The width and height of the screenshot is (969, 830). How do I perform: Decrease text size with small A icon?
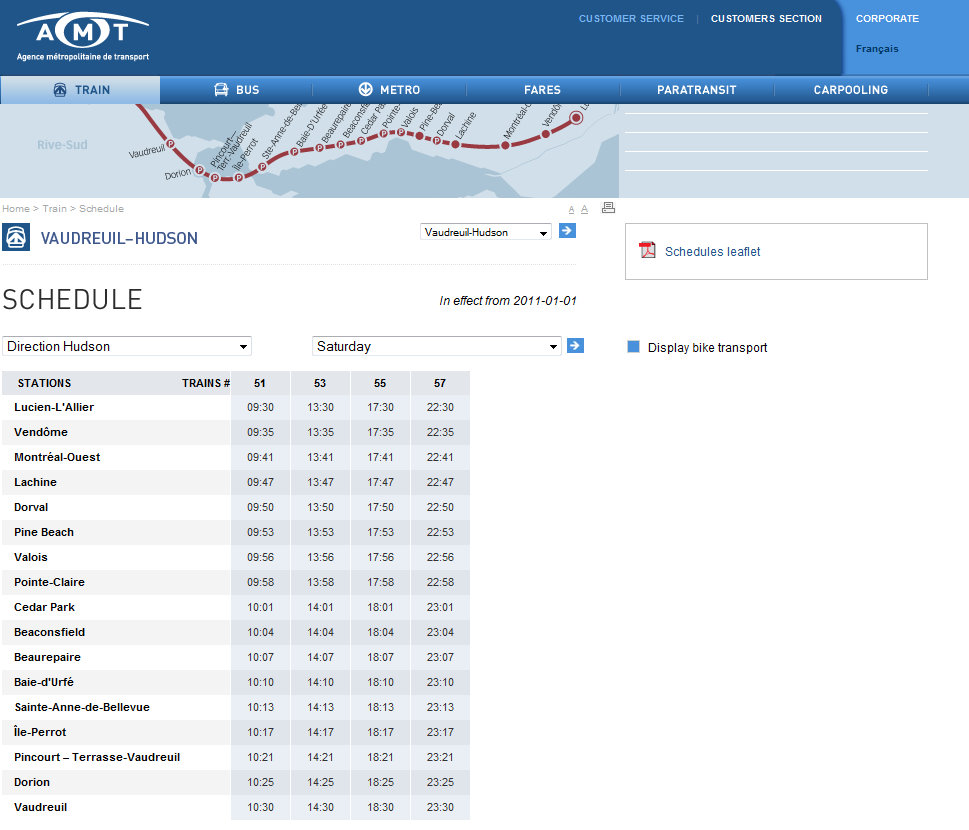[572, 210]
